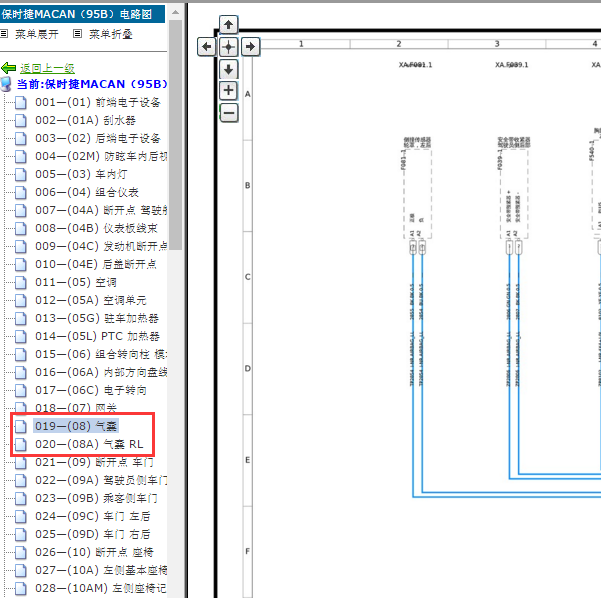Open 007—(04A) 断开点 驾驶舱 entry
The image size is (601, 598).
(101, 210)
